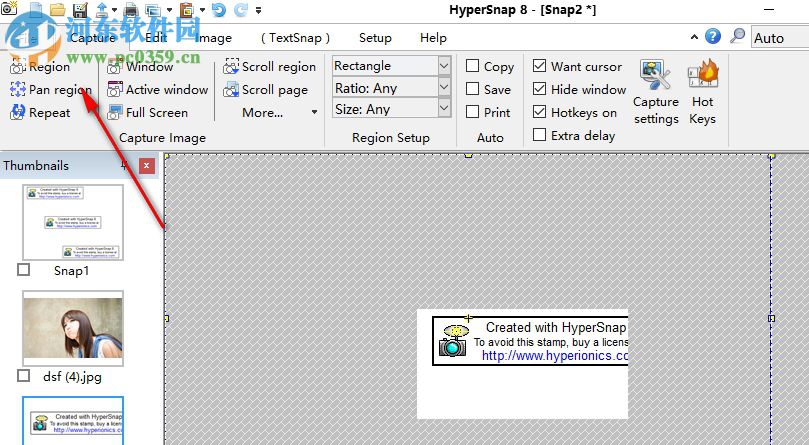The width and height of the screenshot is (809, 445).
Task: Click the HyperSnap camera application icon
Action: (9, 8)
